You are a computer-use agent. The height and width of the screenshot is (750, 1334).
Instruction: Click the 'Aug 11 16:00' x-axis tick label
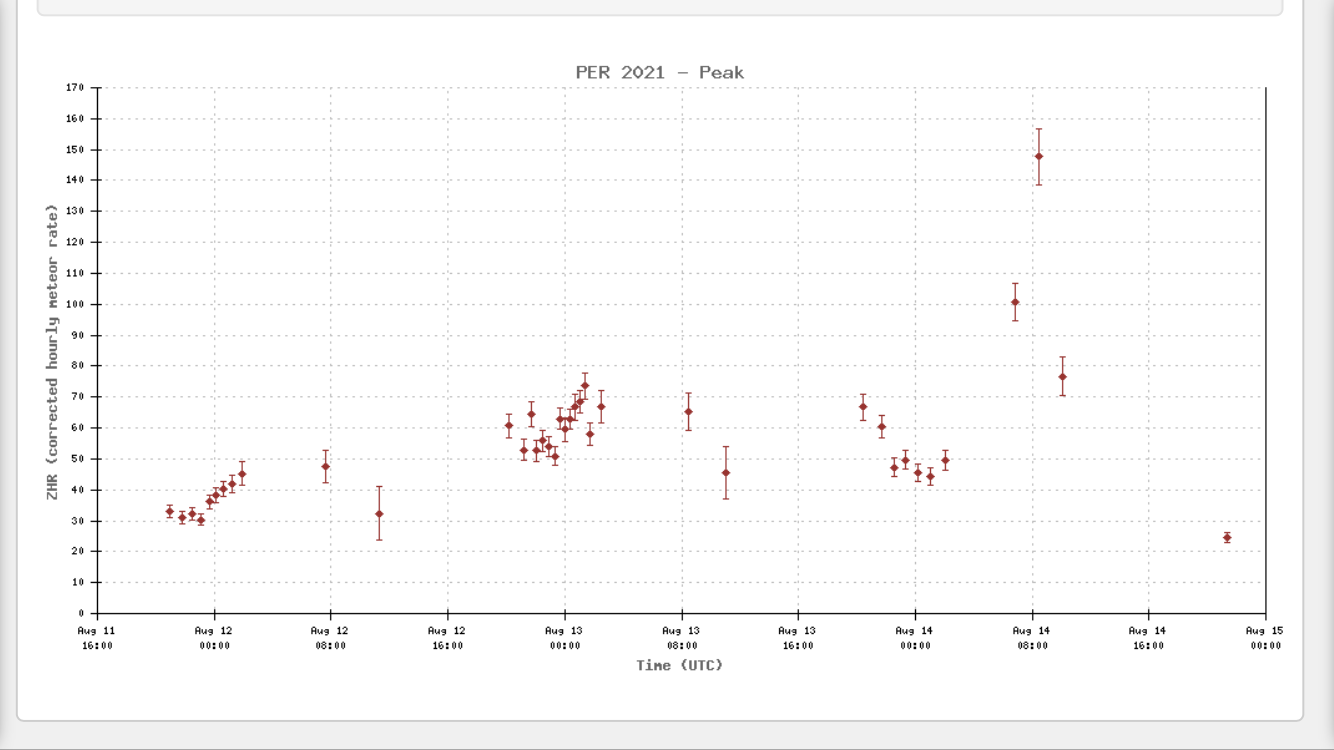pyautogui.click(x=96, y=638)
